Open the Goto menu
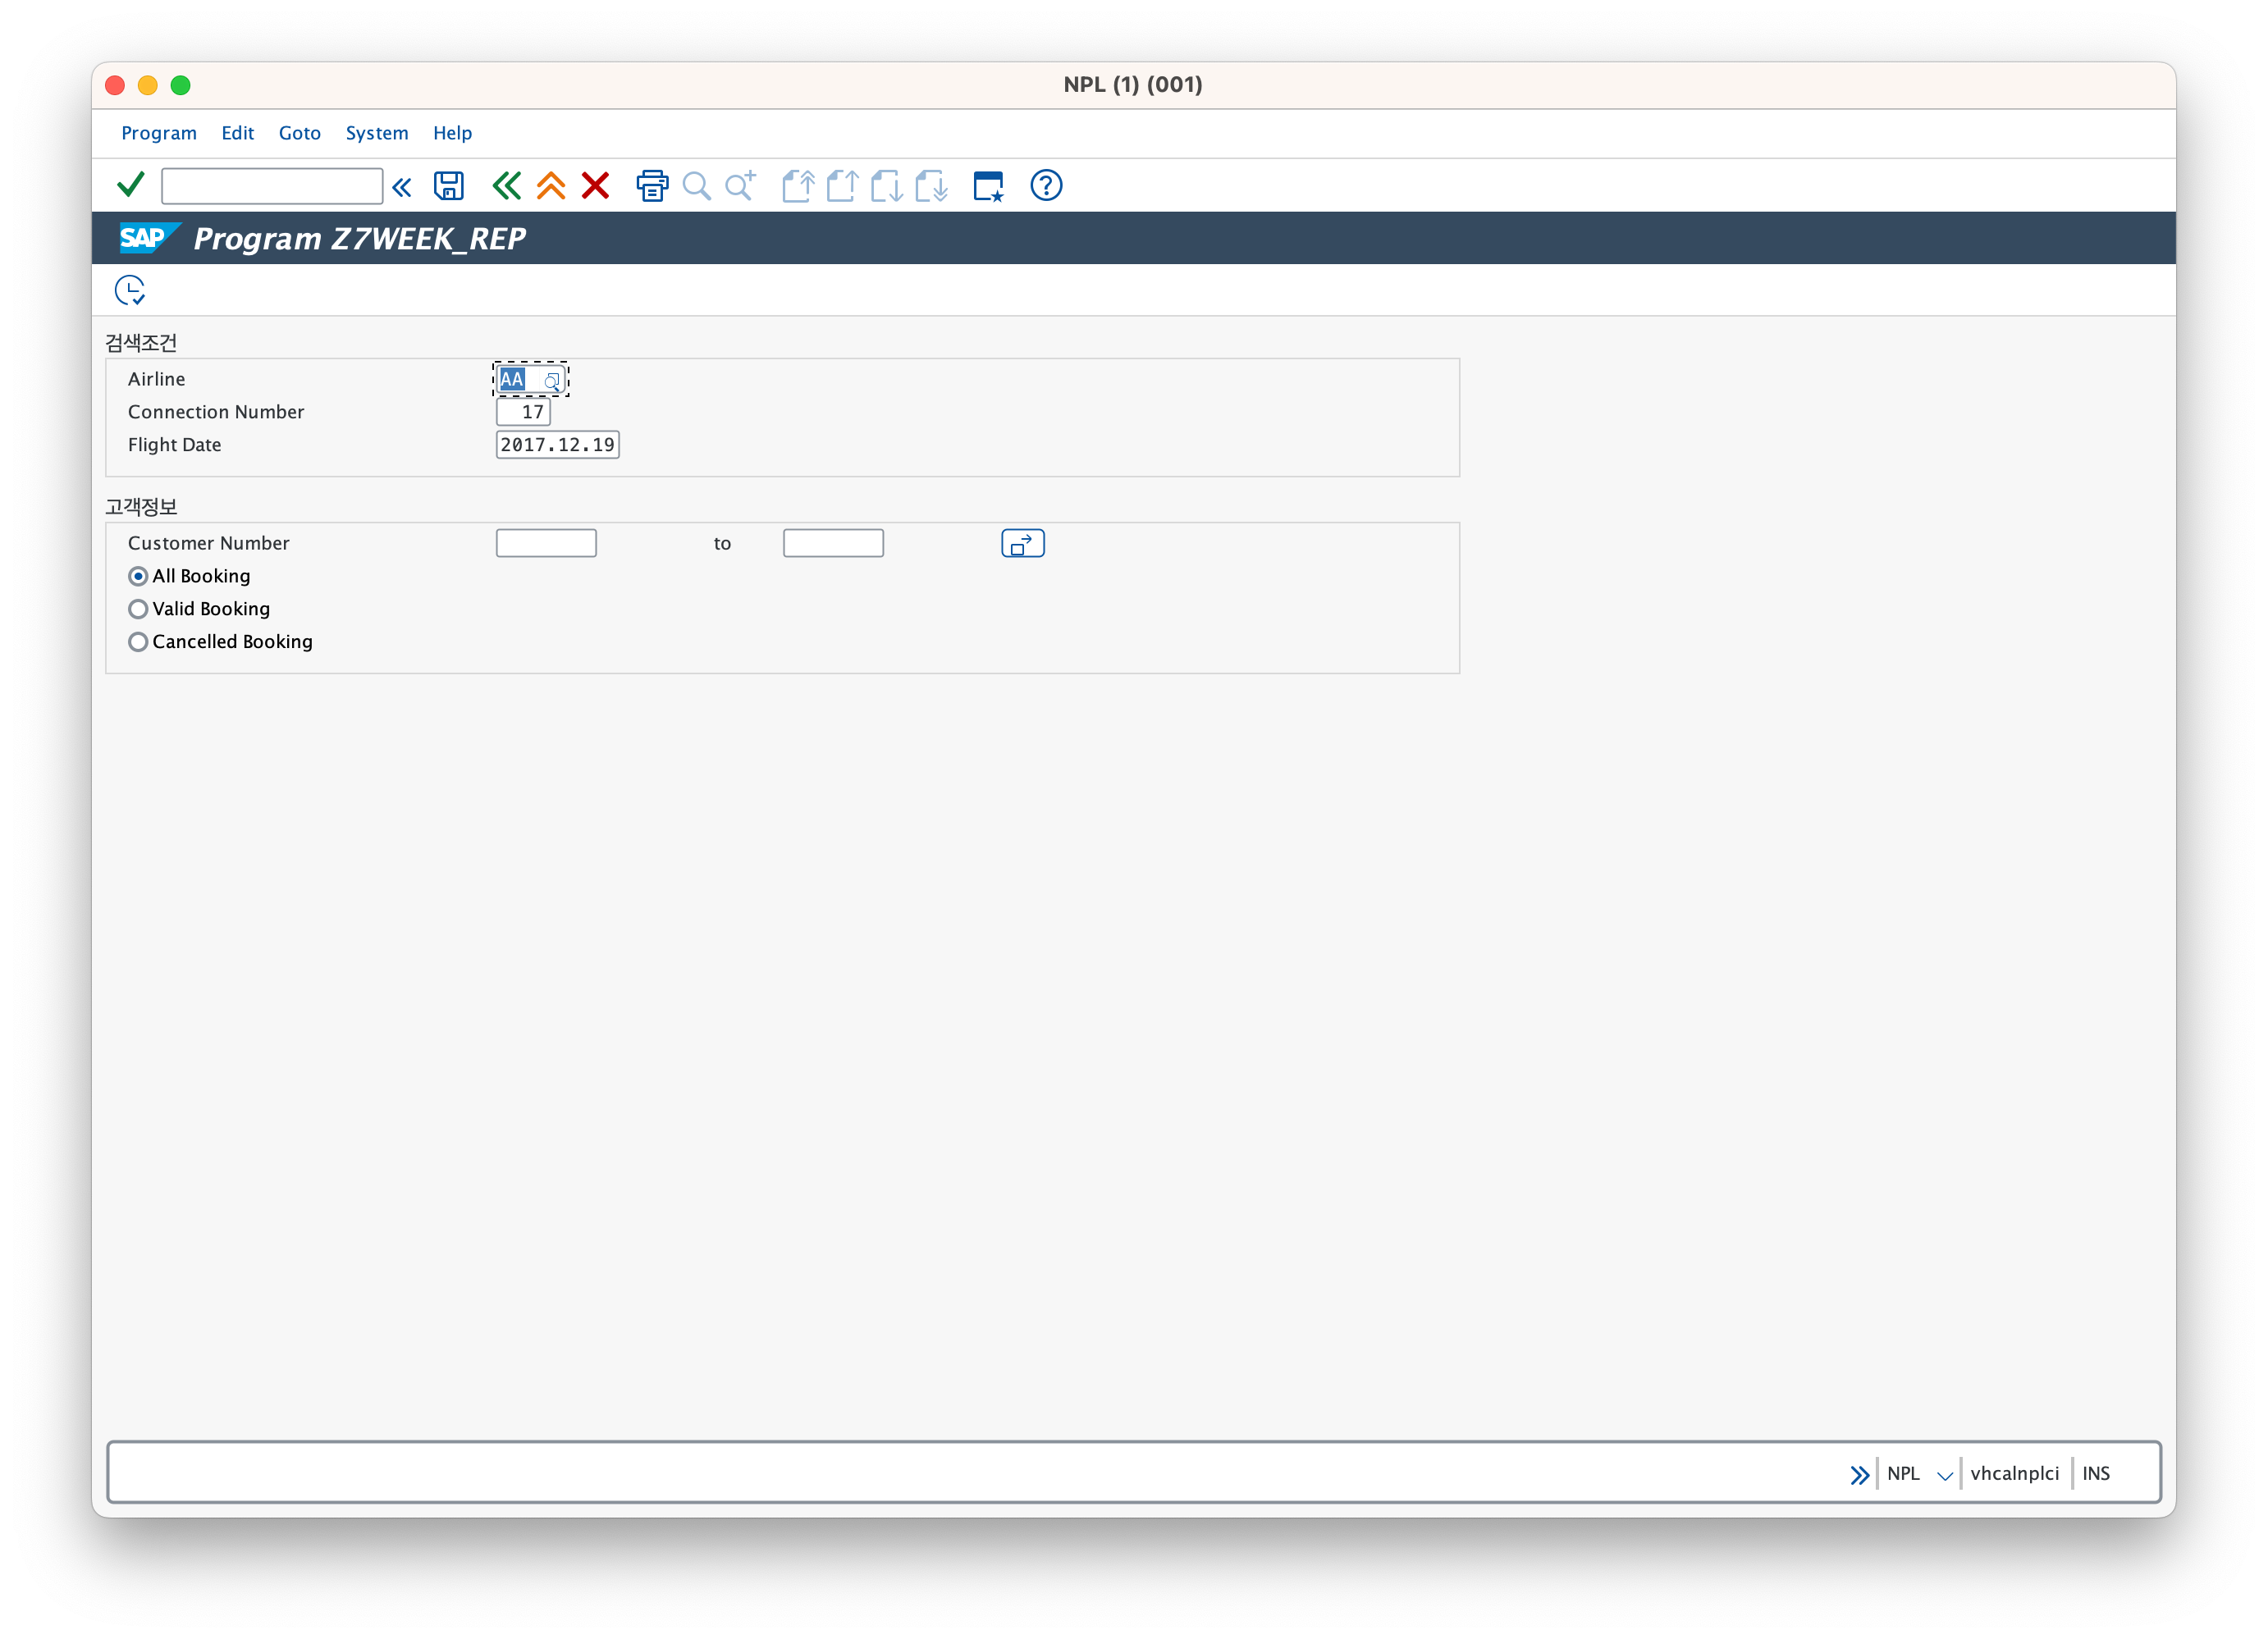 point(299,133)
